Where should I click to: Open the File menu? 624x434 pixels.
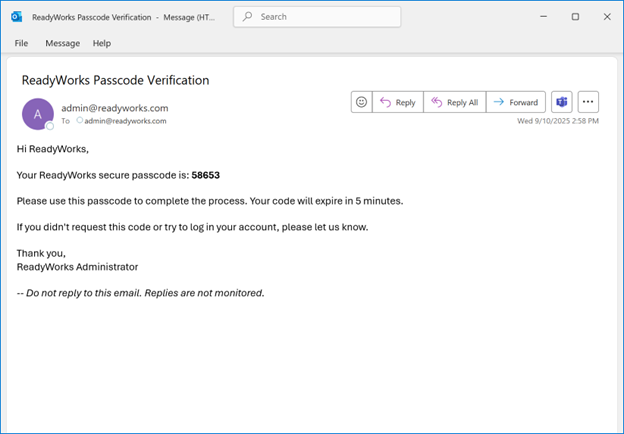point(22,43)
